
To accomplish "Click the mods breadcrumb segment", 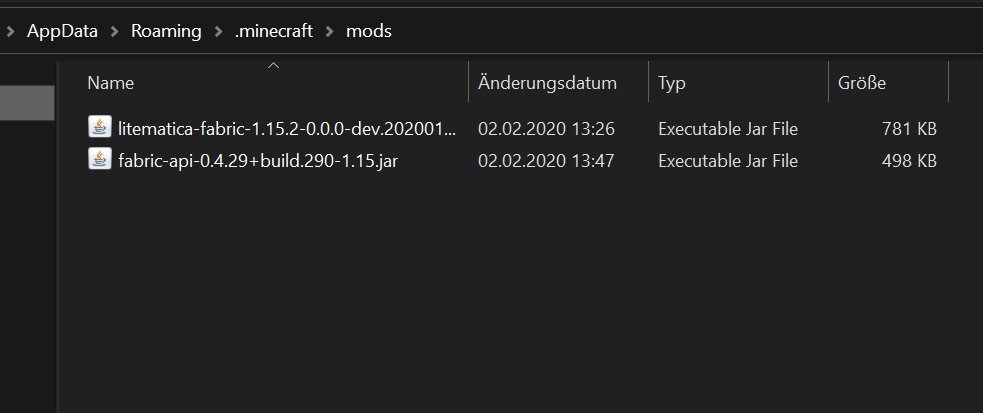I will coord(369,31).
